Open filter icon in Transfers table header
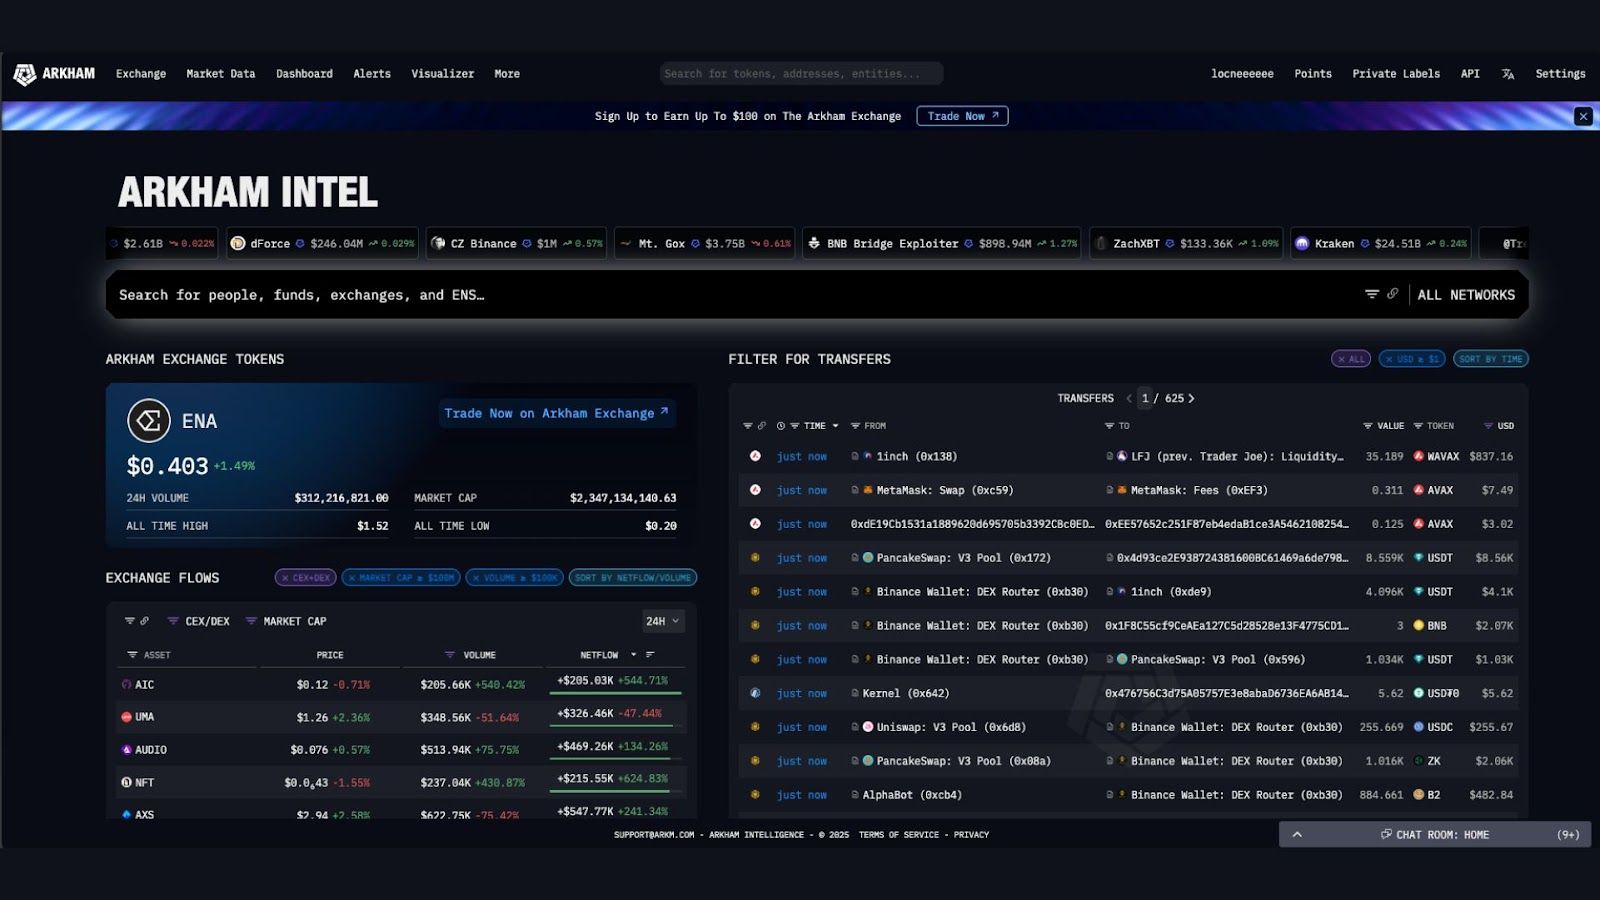Image resolution: width=1600 pixels, height=900 pixels. point(747,426)
